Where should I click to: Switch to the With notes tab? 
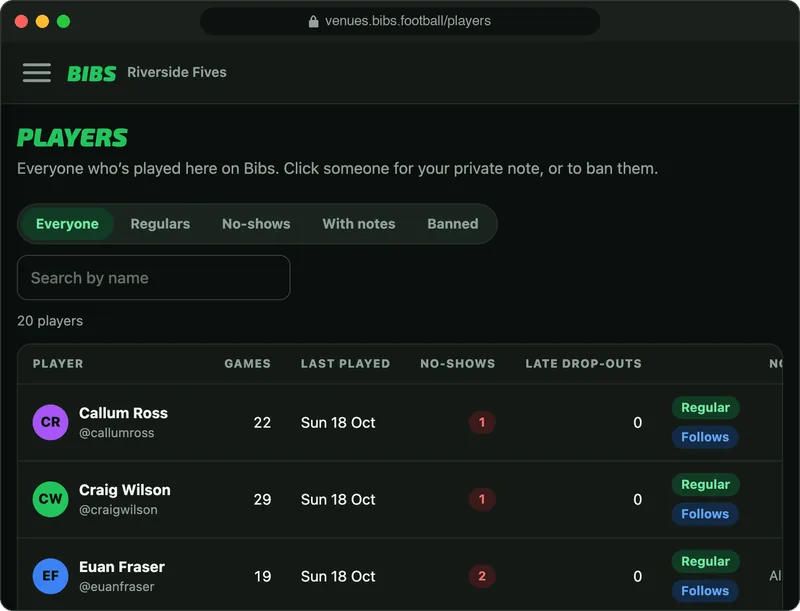tap(359, 224)
